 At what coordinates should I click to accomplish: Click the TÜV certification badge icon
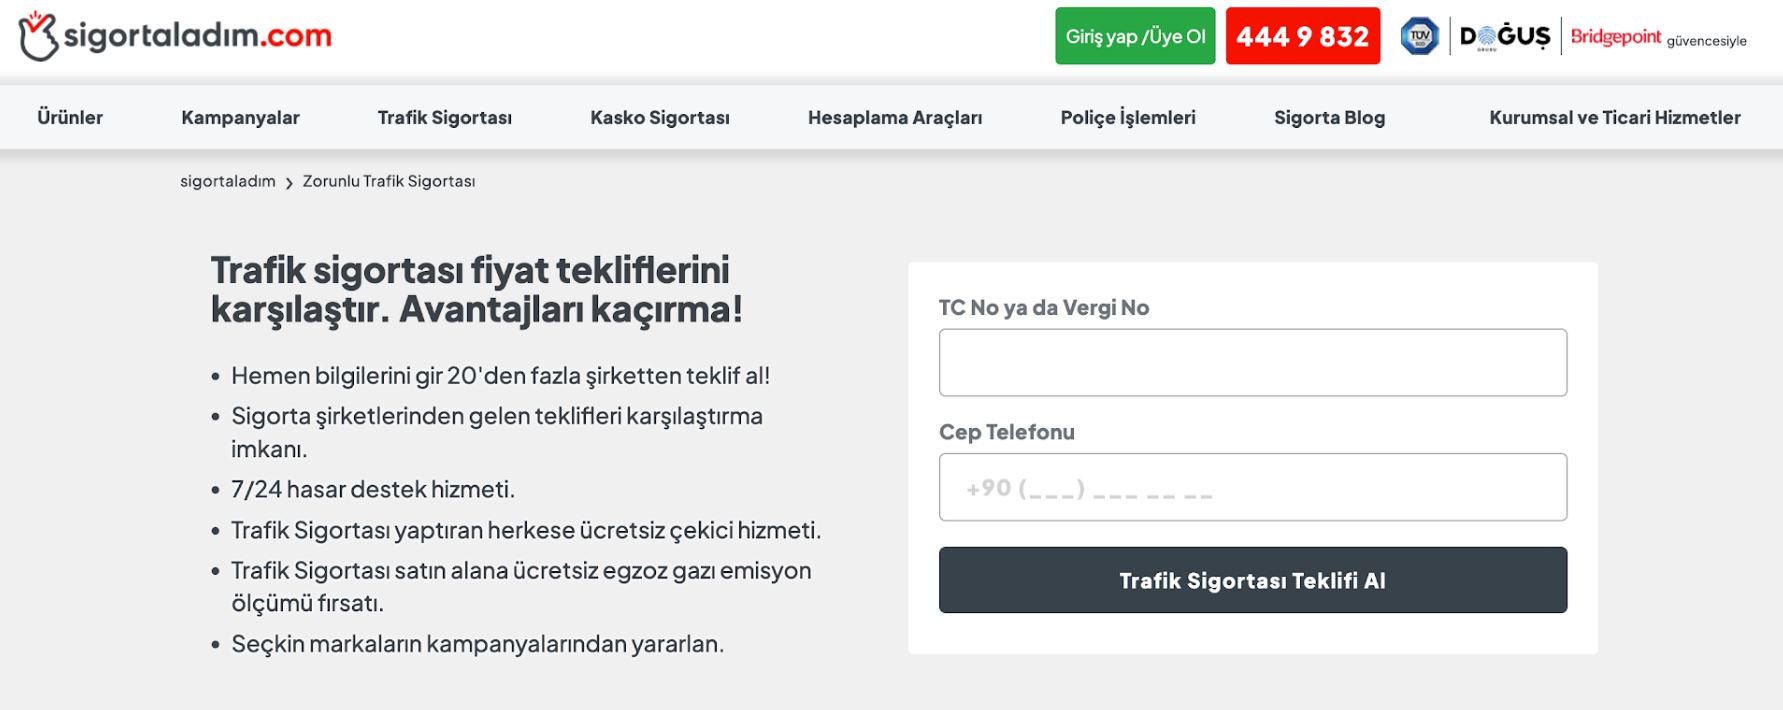click(1419, 37)
